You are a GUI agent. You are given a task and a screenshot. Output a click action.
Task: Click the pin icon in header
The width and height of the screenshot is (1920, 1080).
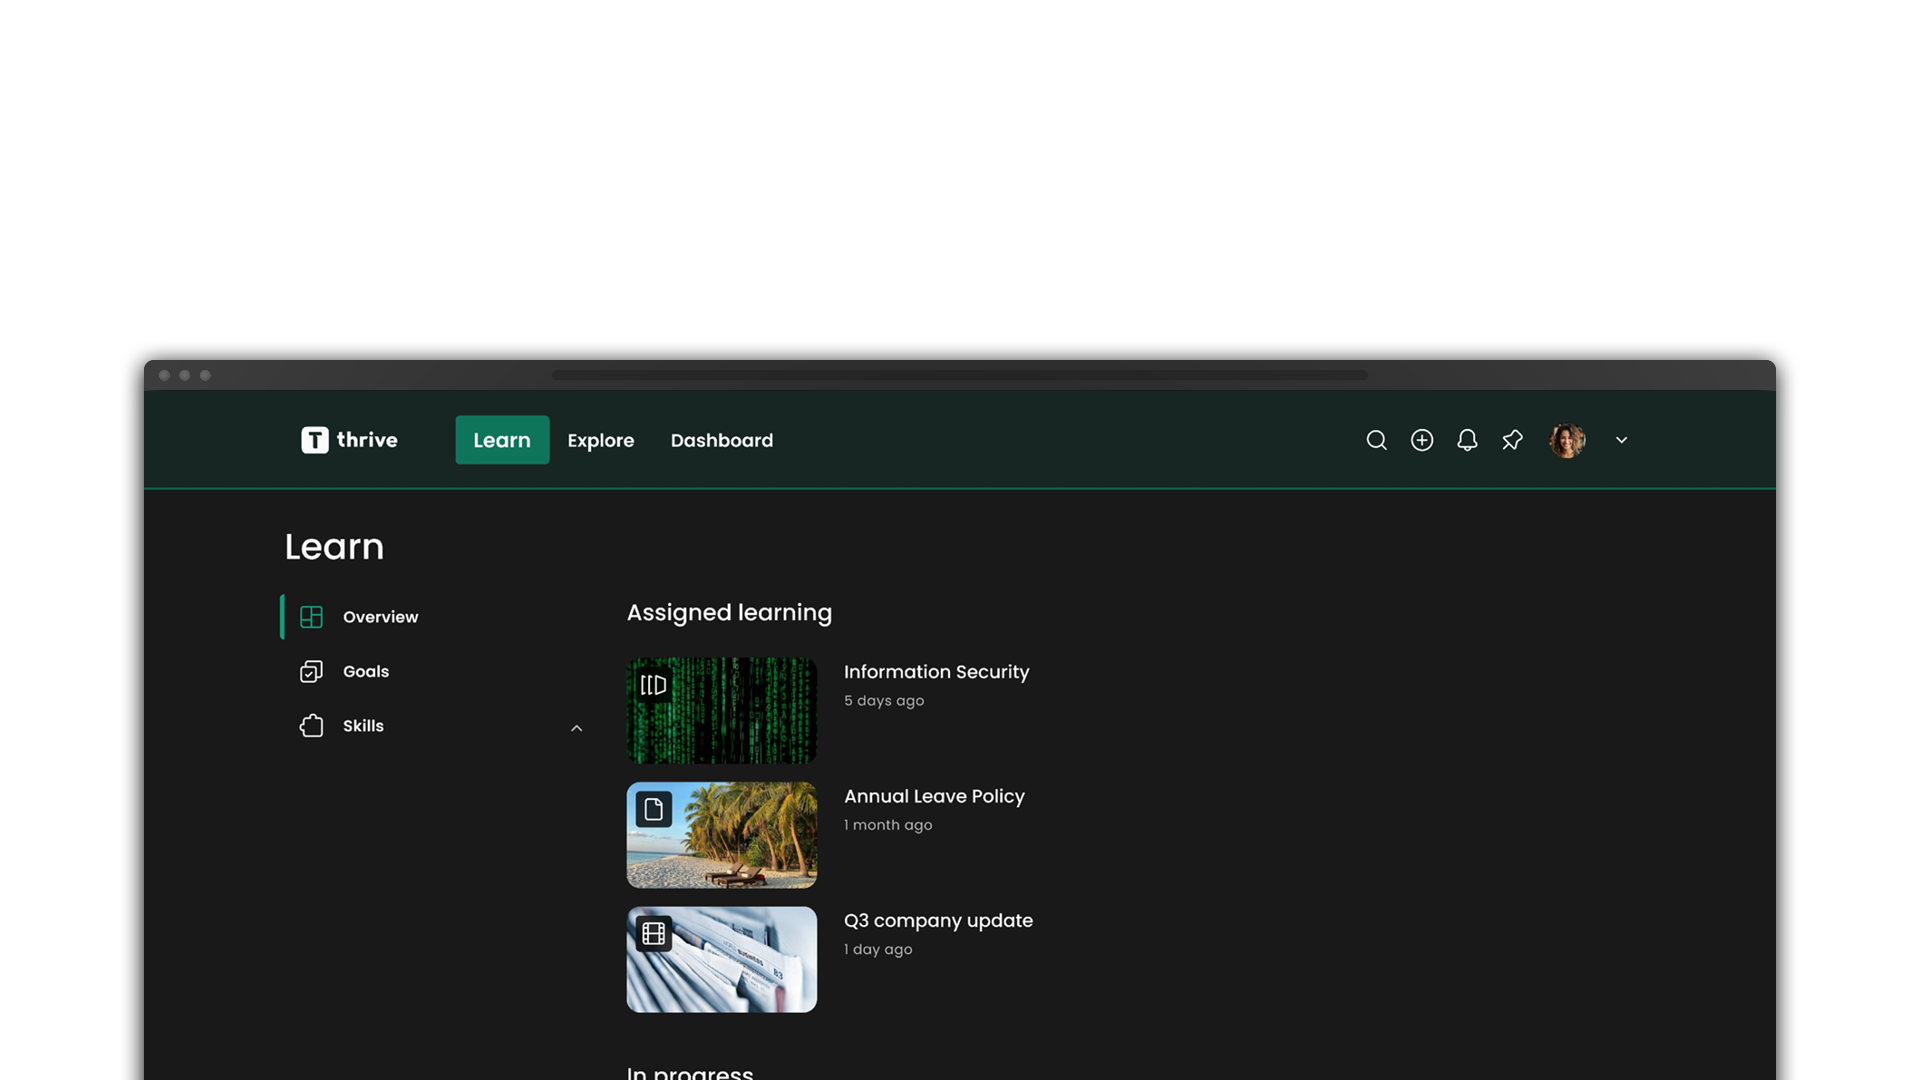click(1512, 440)
